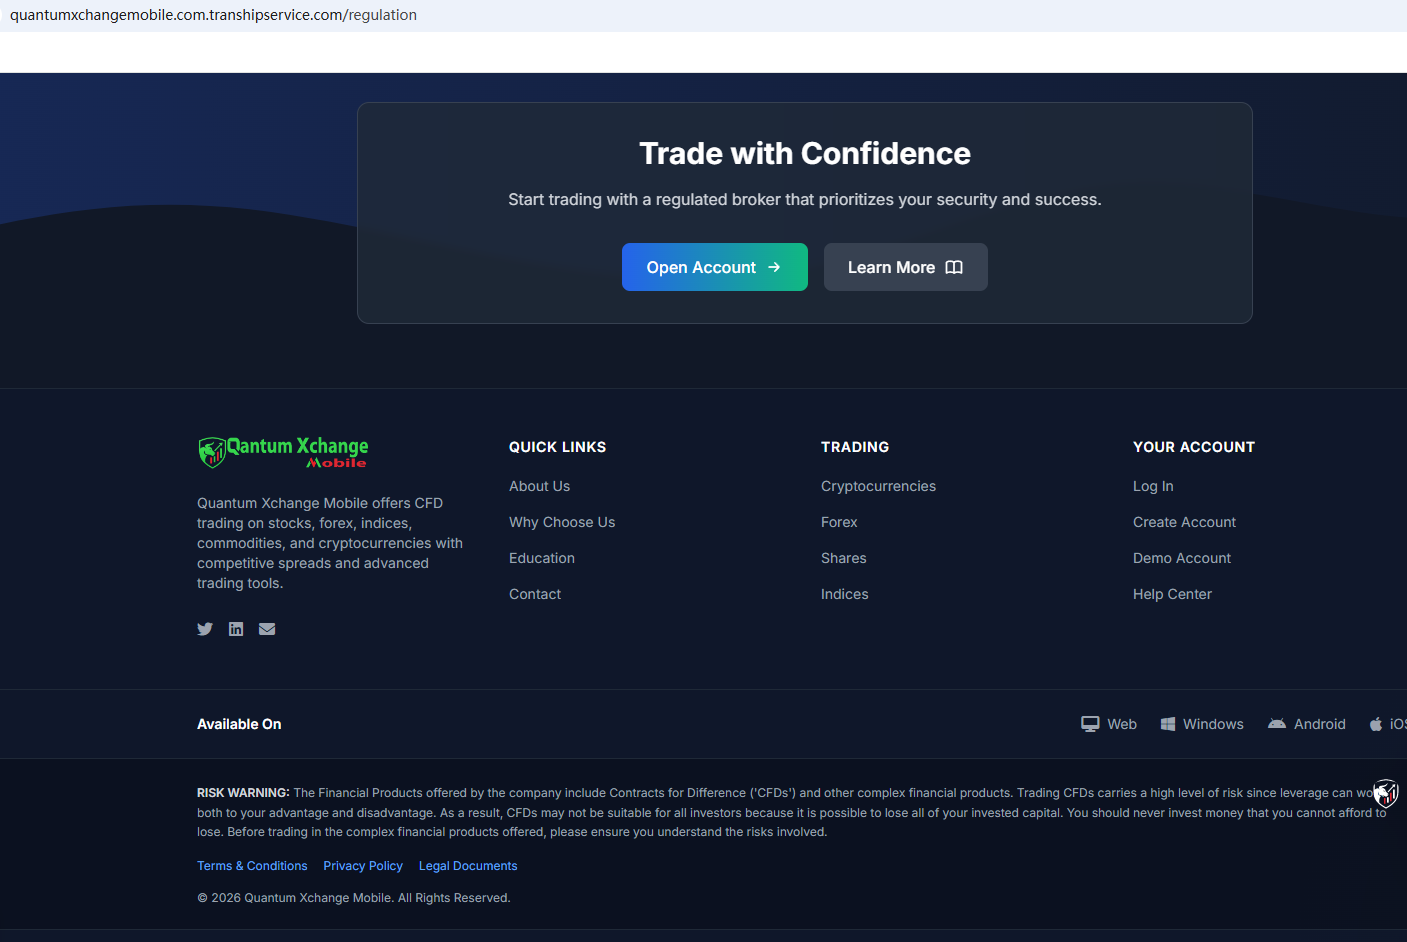Click the Log In link
The height and width of the screenshot is (942, 1407).
coord(1153,486)
